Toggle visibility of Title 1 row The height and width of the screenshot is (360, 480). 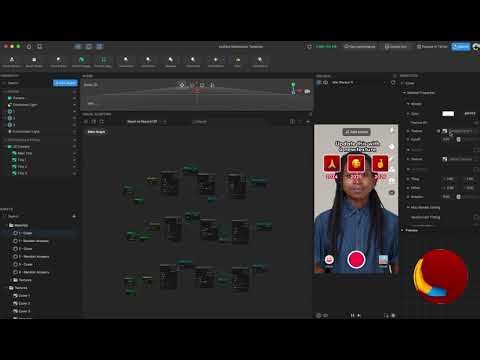point(74,160)
